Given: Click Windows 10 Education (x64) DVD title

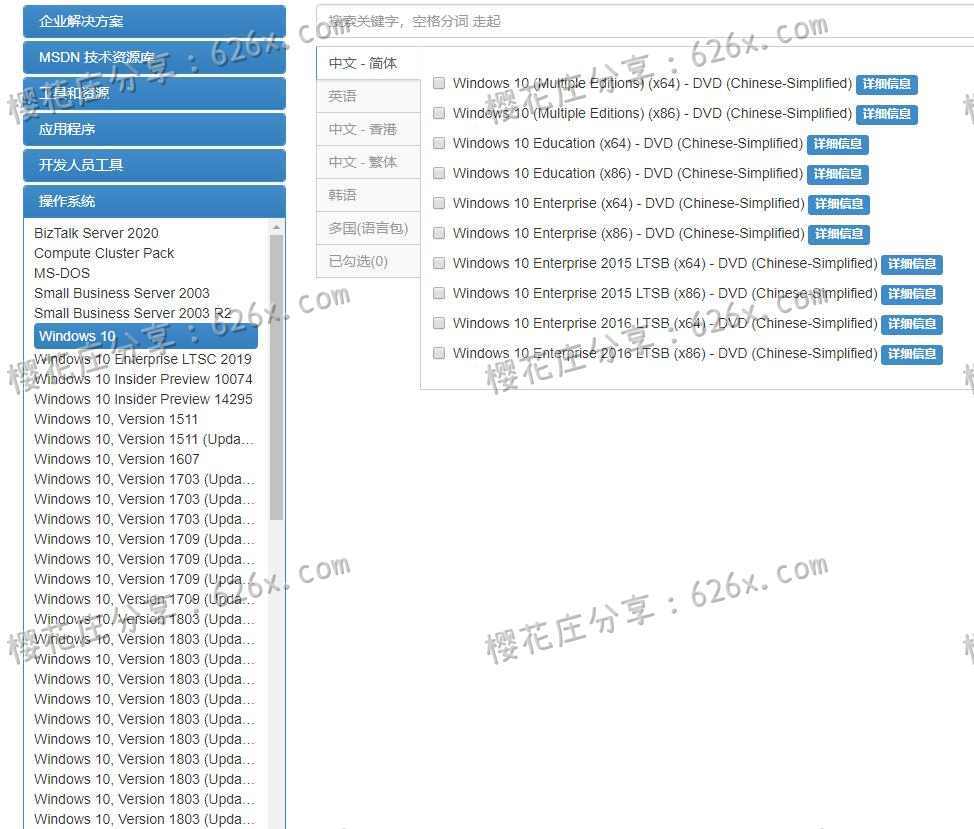Looking at the screenshot, I should 628,143.
